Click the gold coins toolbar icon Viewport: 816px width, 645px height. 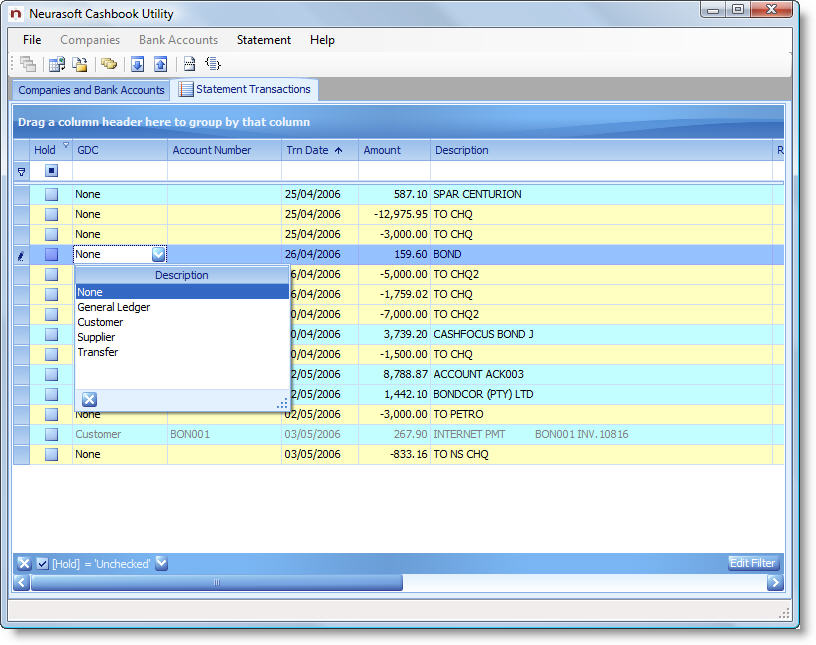109,64
